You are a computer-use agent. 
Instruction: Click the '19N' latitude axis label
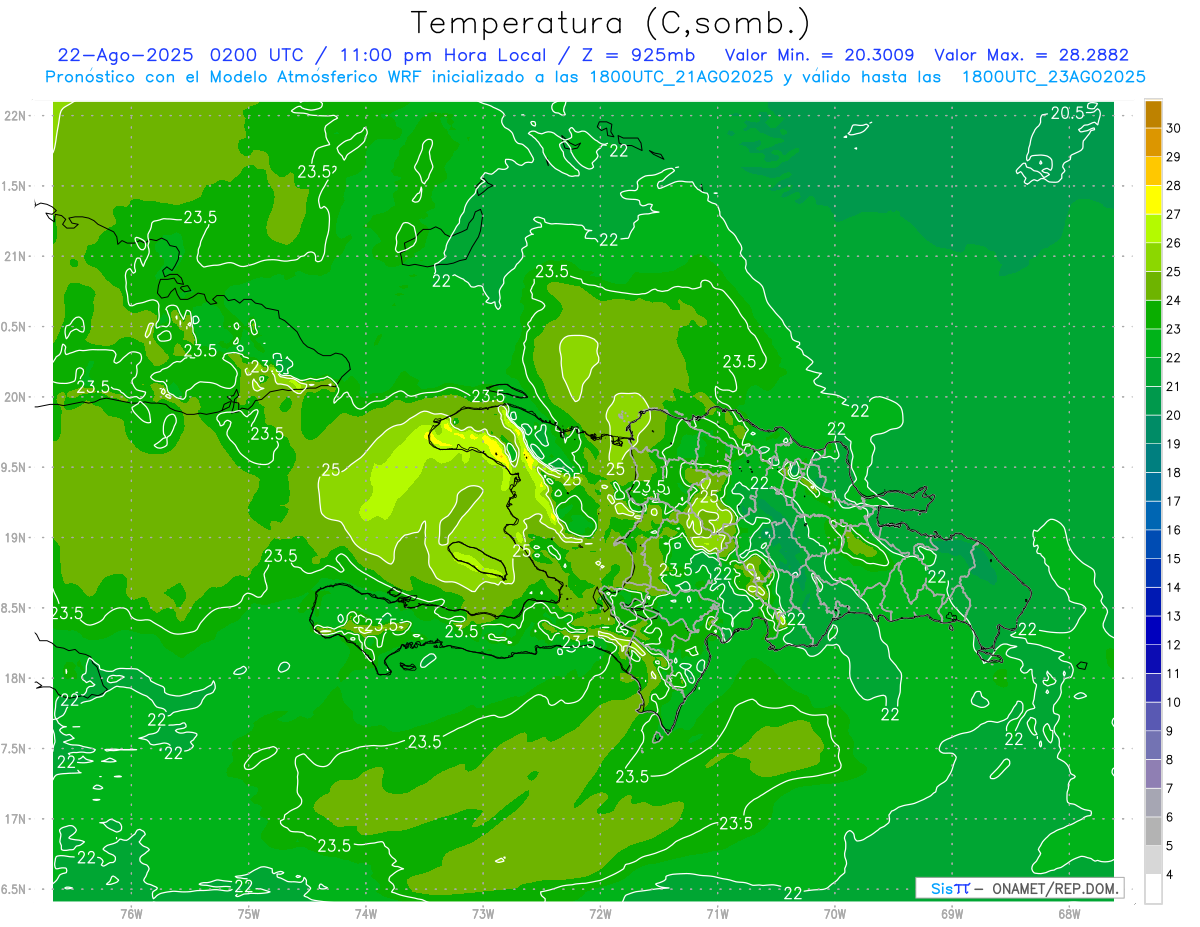click(16, 538)
